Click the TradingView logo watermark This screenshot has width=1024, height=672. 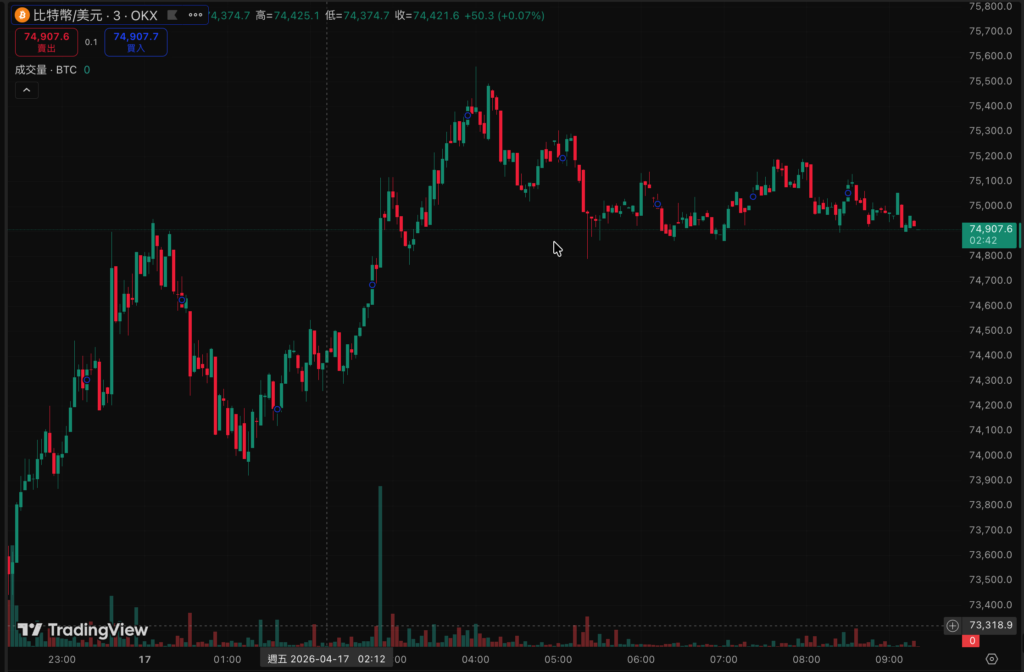83,630
